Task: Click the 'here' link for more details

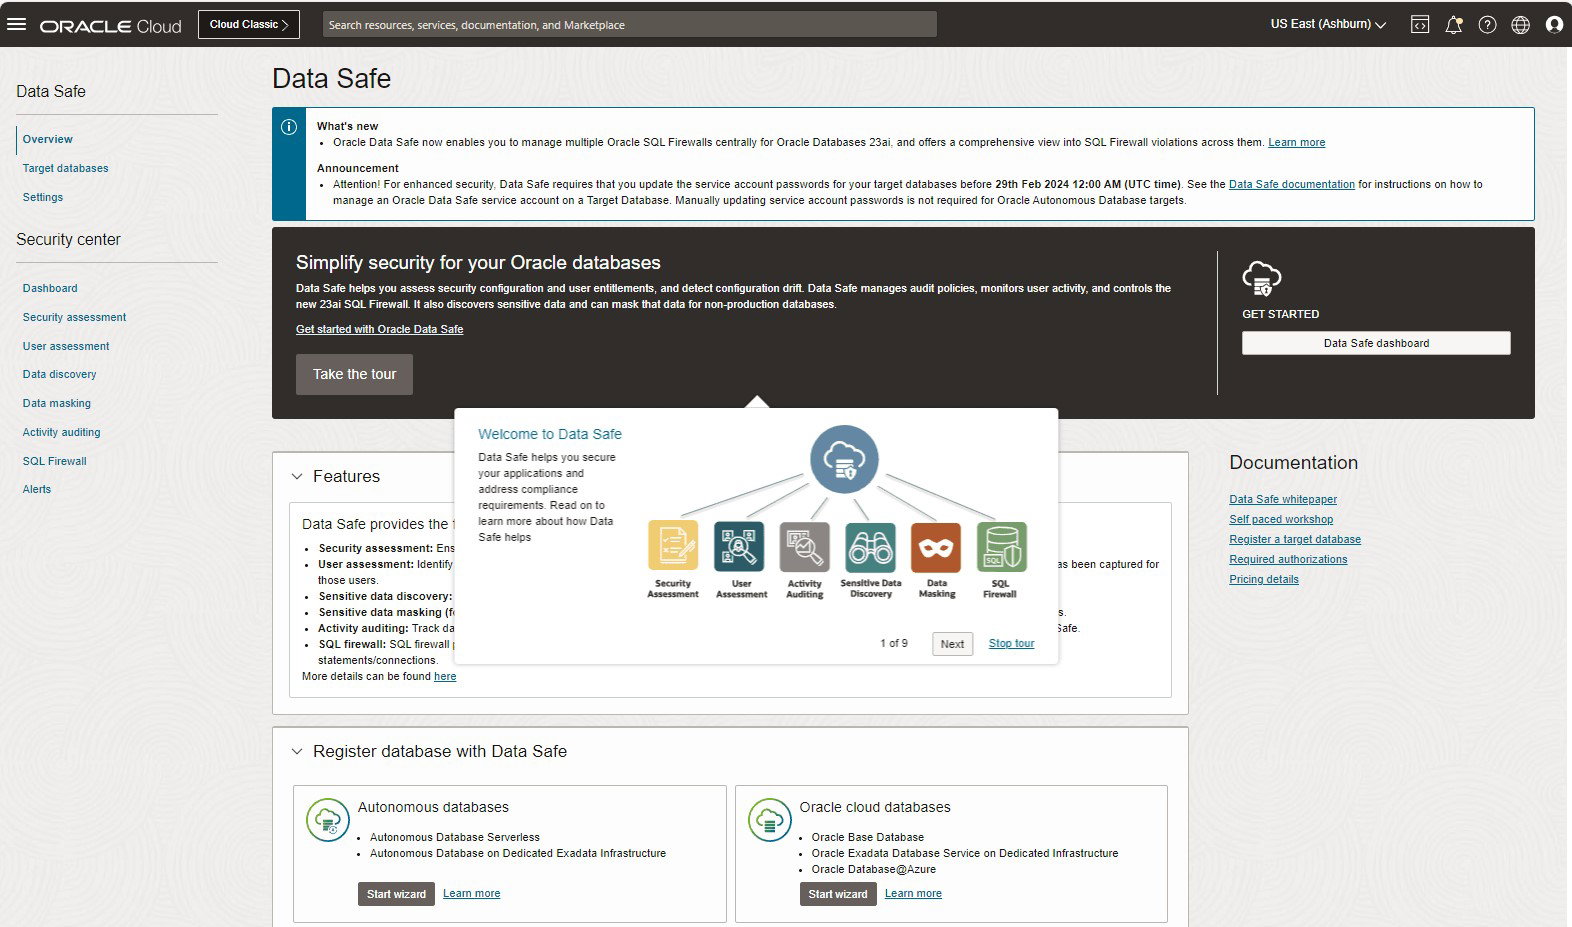Action: (x=445, y=676)
